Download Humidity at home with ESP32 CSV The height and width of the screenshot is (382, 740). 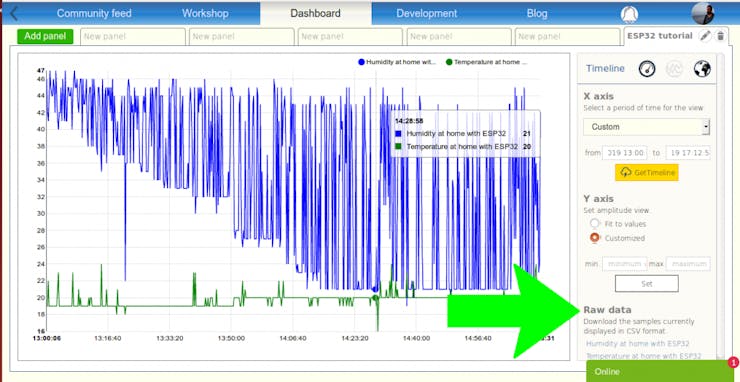[x=638, y=343]
